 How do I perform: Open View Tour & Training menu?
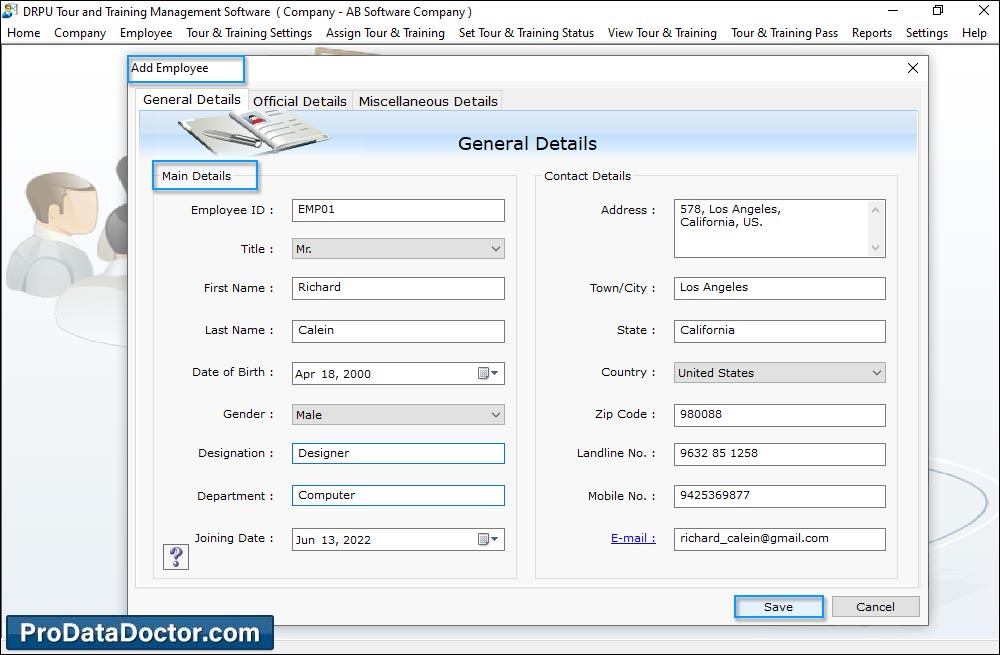click(662, 33)
